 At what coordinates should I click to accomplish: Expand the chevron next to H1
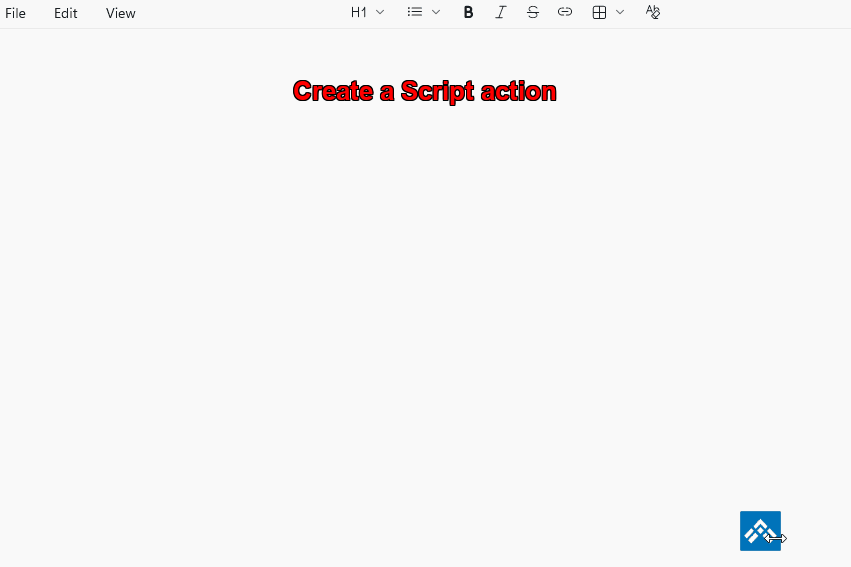(380, 12)
